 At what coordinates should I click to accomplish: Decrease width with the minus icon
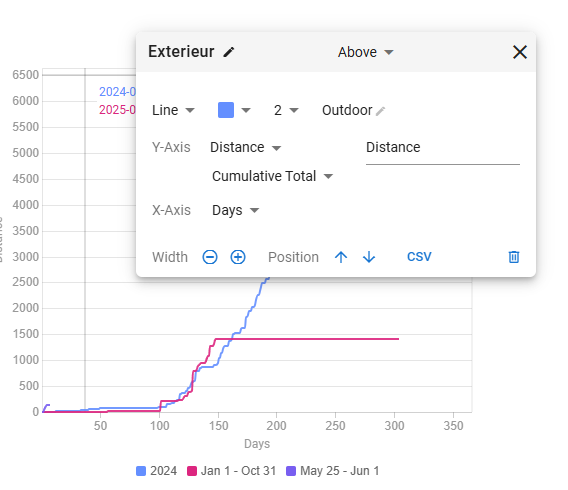(210, 257)
